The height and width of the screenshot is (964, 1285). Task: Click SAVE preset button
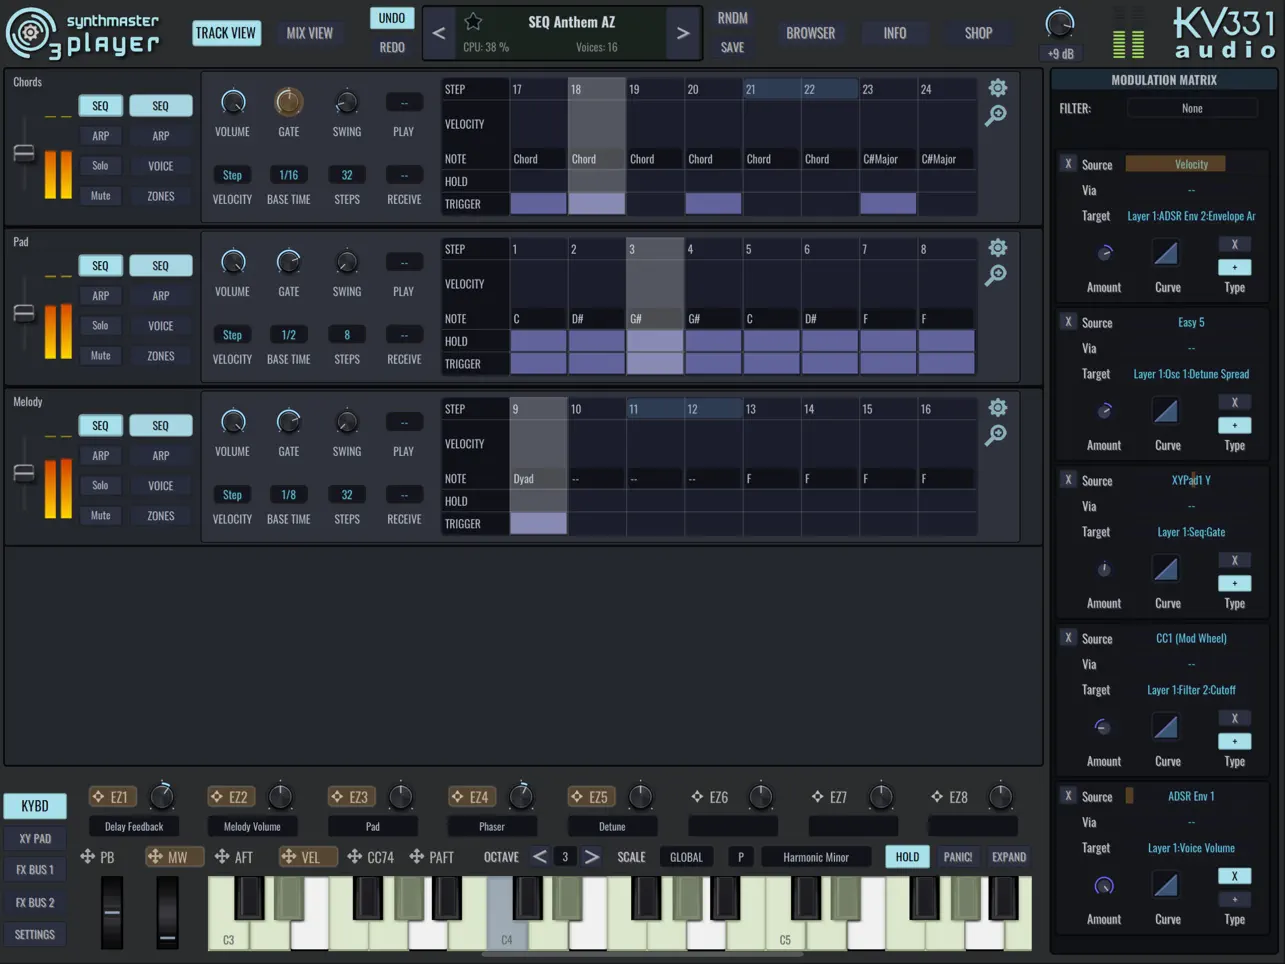click(733, 47)
